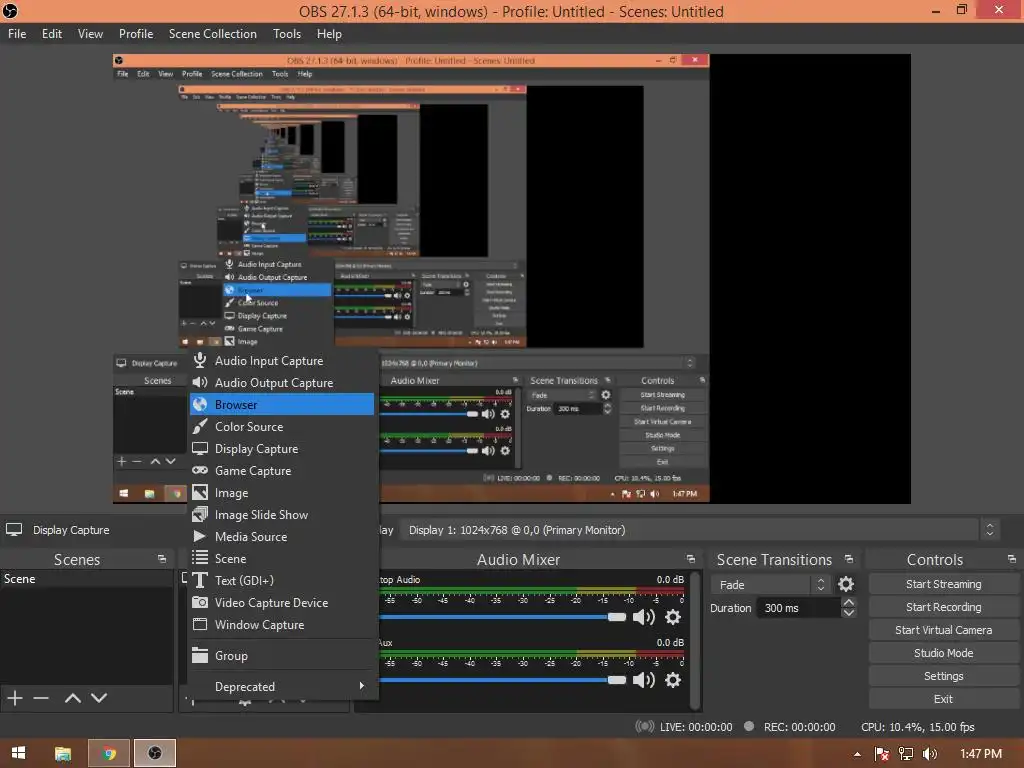Open Desktop Audio settings gear

(x=673, y=617)
